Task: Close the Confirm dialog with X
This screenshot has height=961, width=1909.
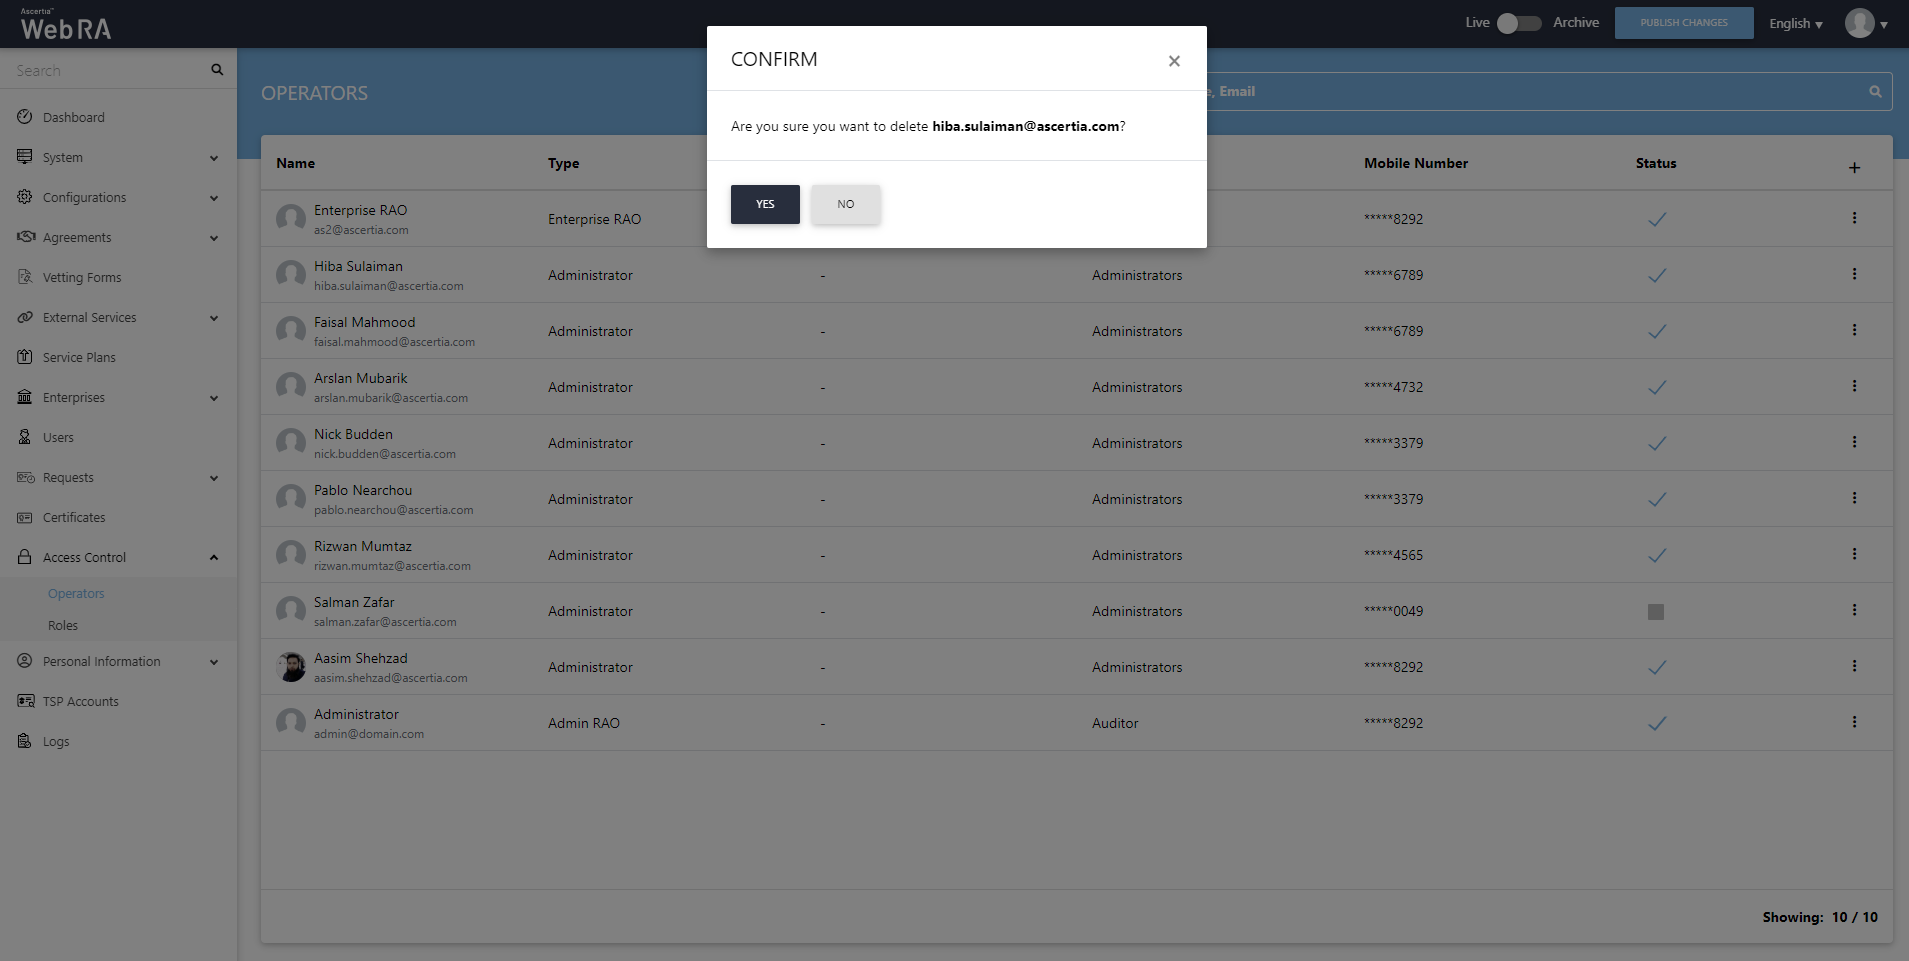Action: pos(1174,61)
